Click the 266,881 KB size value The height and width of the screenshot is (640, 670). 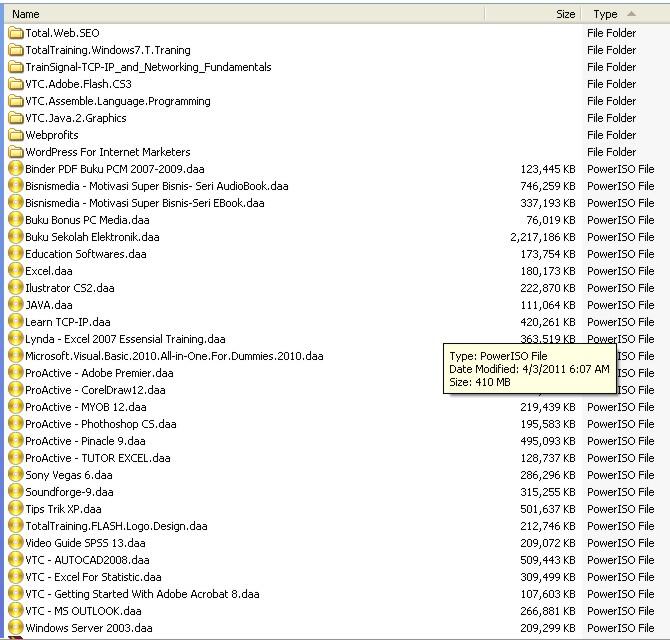click(548, 611)
